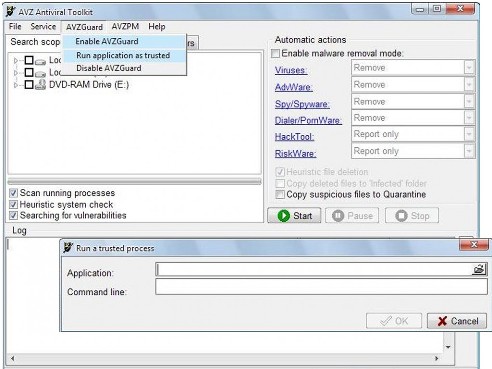Open the RiskWare link

point(295,154)
